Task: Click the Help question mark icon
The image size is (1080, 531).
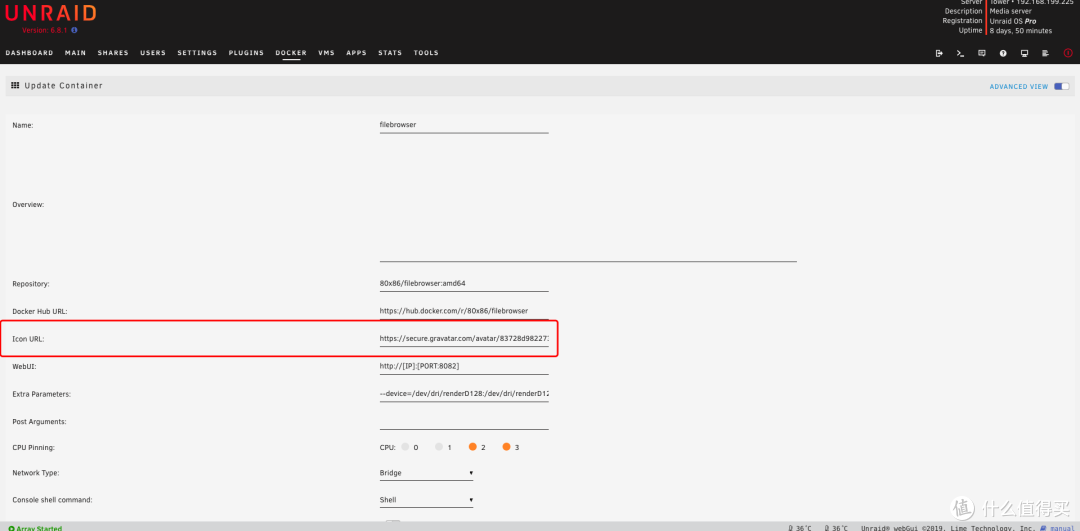Action: 1003,53
